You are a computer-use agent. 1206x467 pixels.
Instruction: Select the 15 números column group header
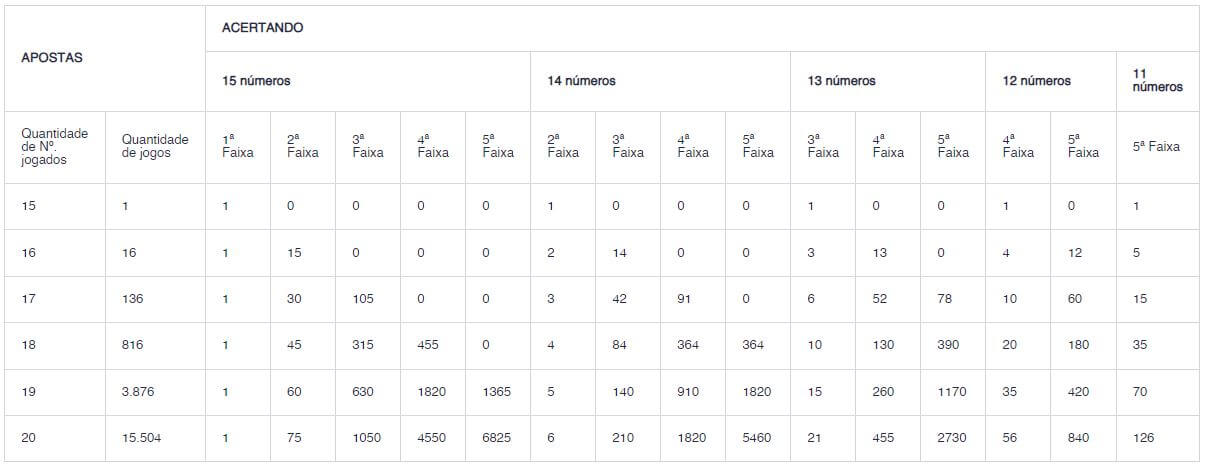(256, 81)
